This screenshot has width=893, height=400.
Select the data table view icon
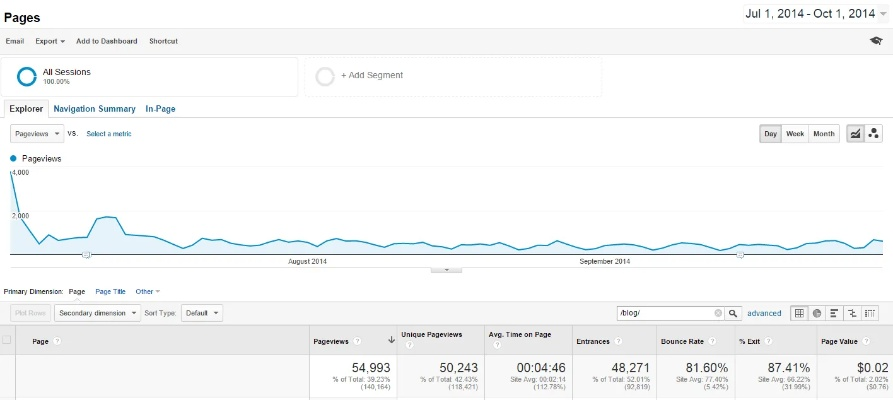tap(799, 313)
